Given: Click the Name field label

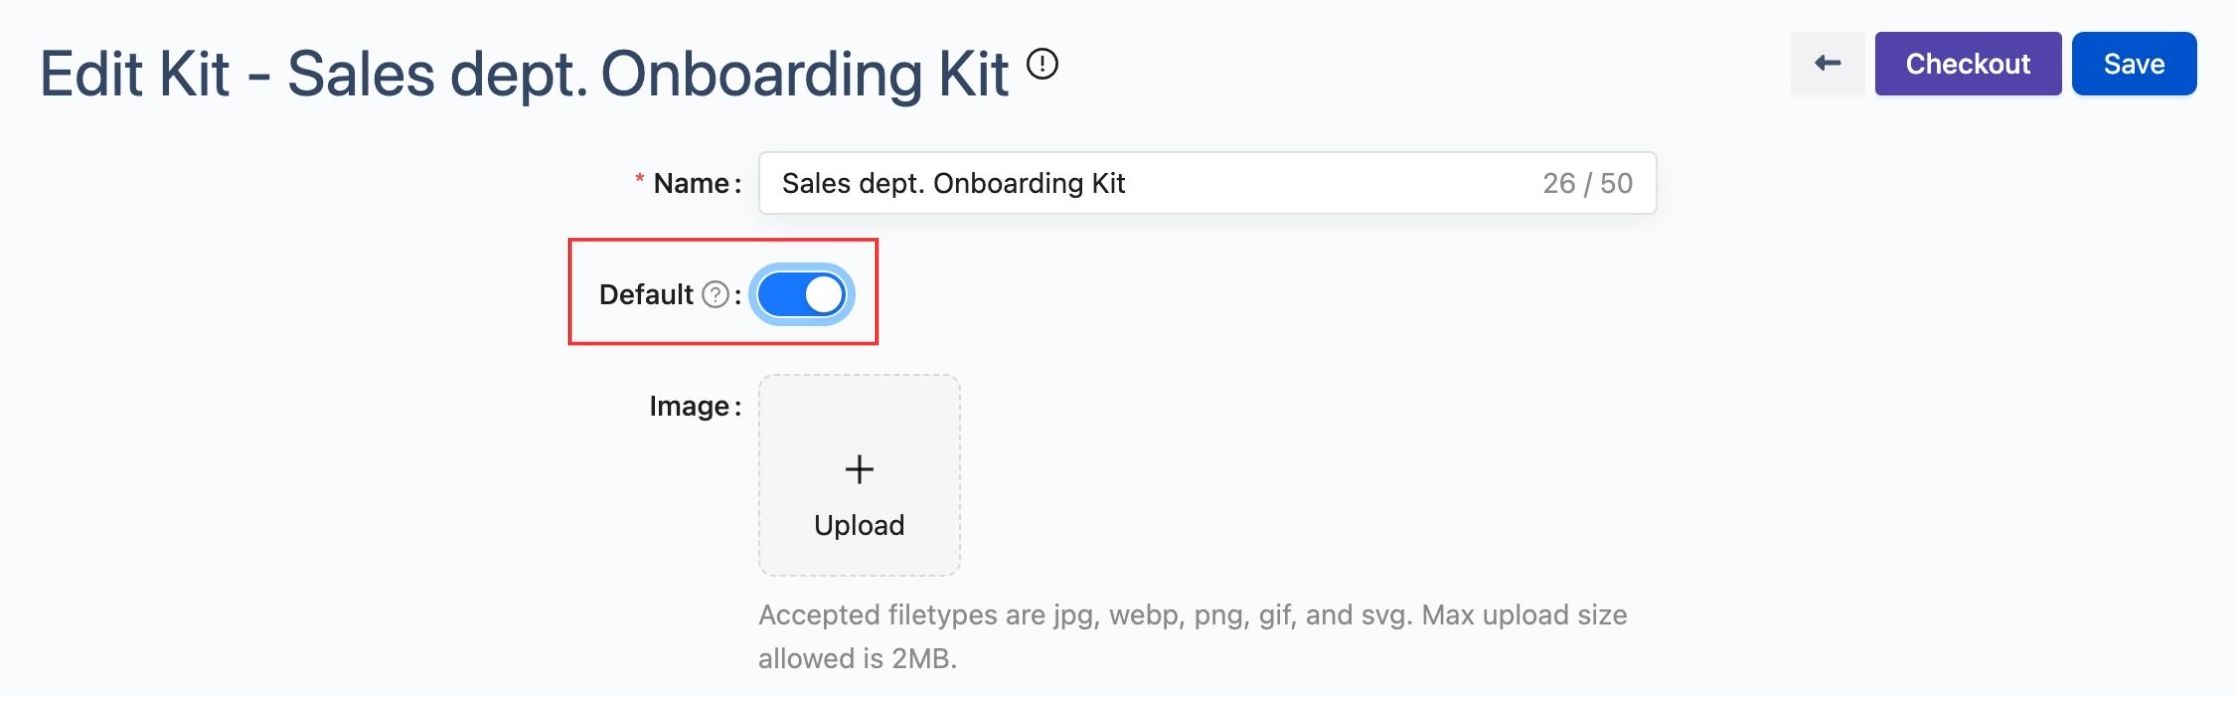Looking at the screenshot, I should click(690, 183).
